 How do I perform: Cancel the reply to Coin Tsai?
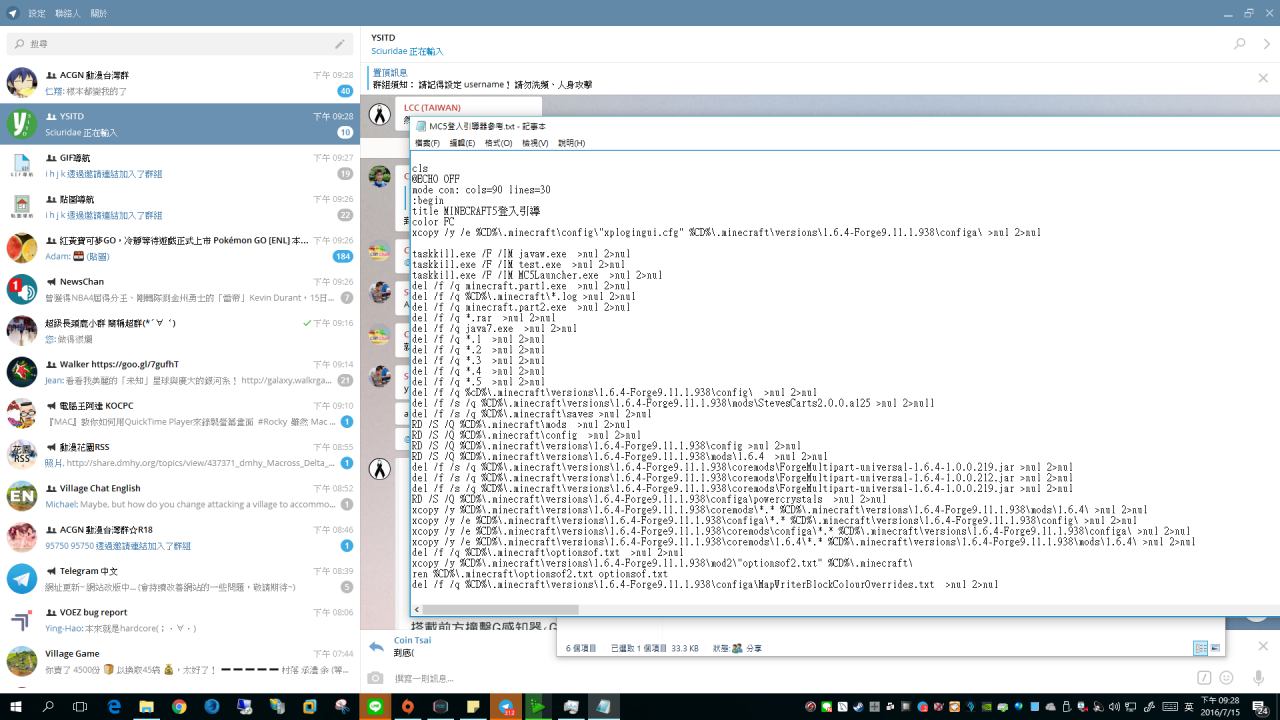[1263, 646]
